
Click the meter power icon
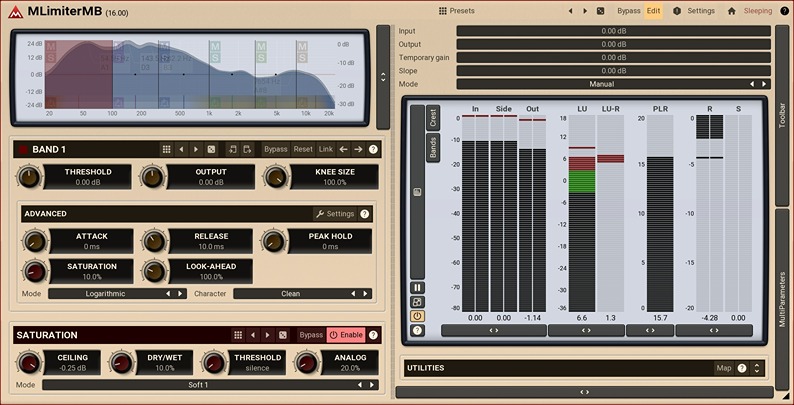418,316
